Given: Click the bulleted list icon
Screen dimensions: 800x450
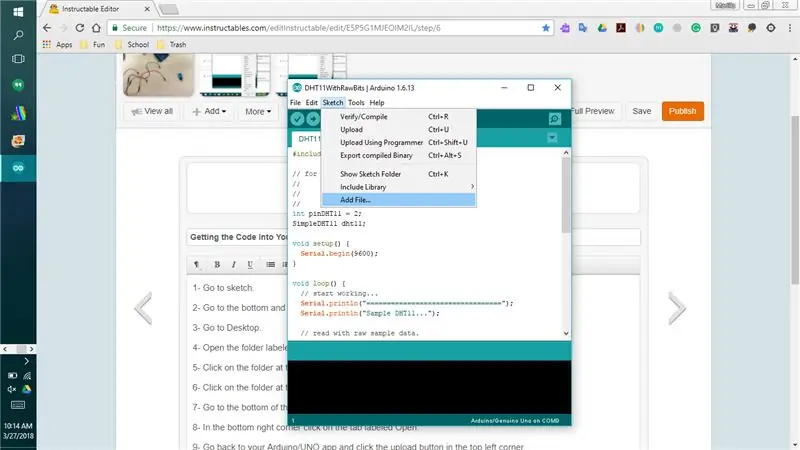Looking at the screenshot, I should [x=270, y=264].
